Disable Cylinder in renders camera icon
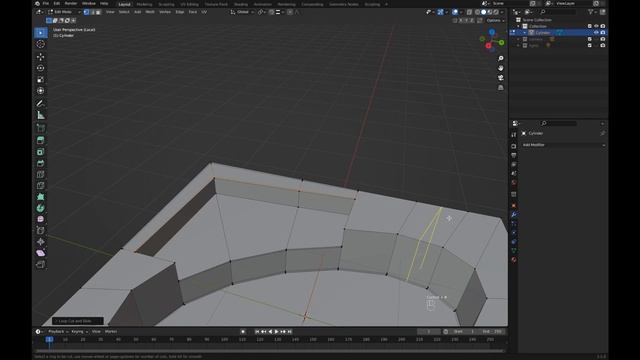640x360 pixels. coord(603,33)
